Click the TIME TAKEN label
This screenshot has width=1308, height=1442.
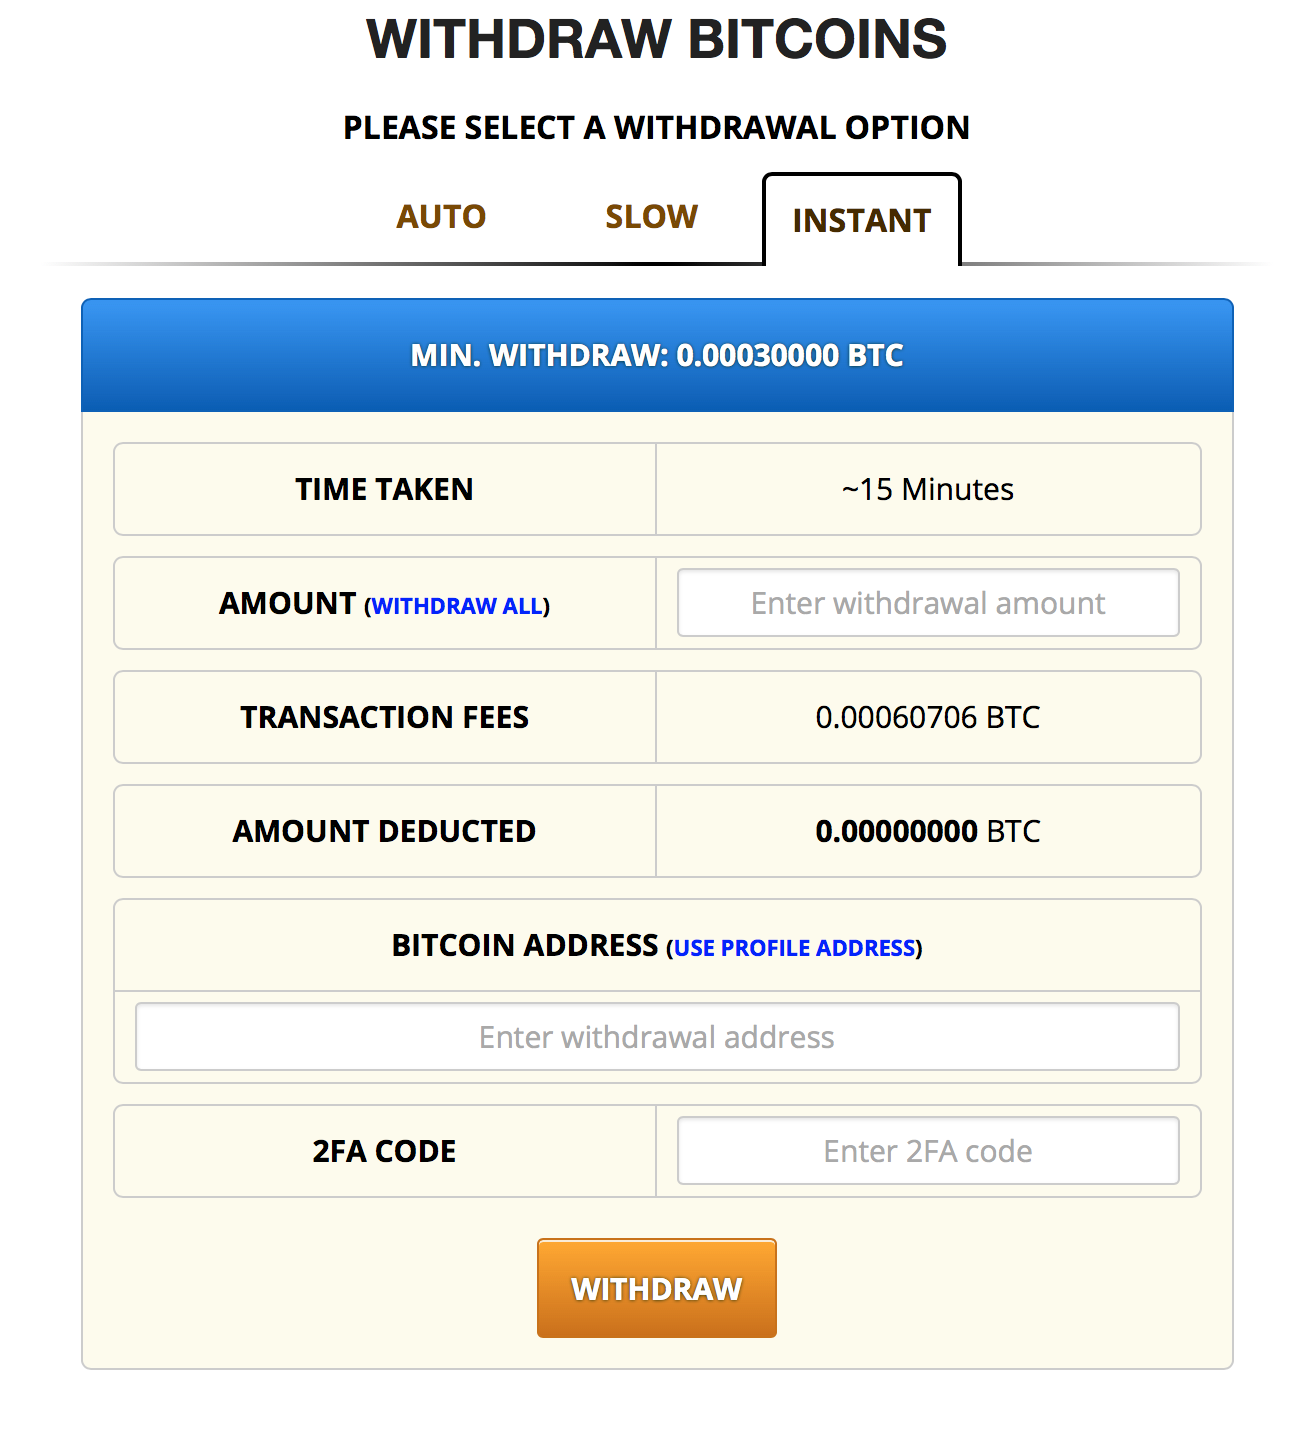point(384,489)
